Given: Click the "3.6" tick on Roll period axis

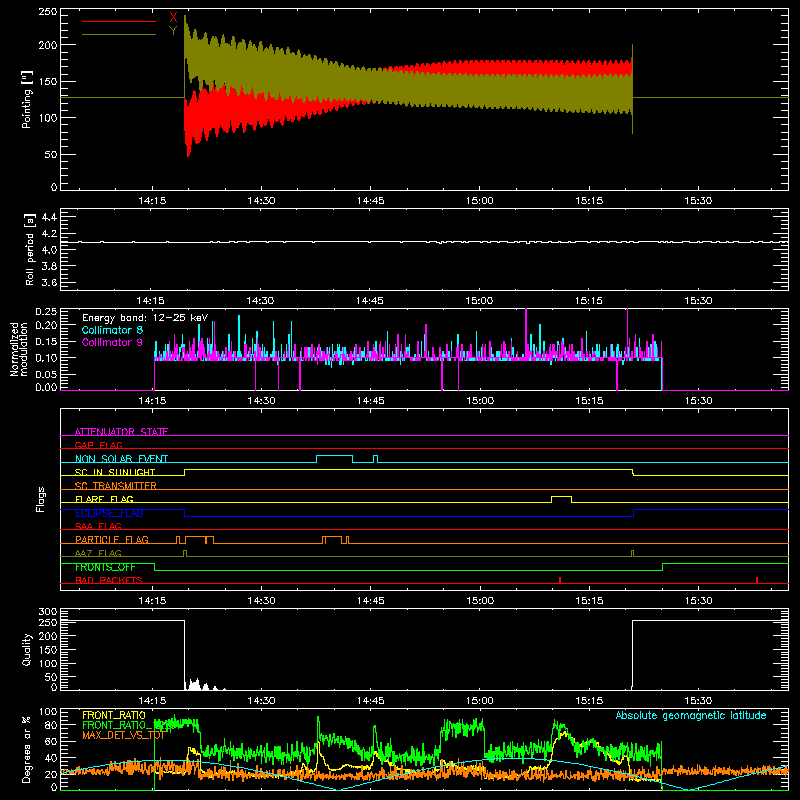Looking at the screenshot, I should coord(49,282).
